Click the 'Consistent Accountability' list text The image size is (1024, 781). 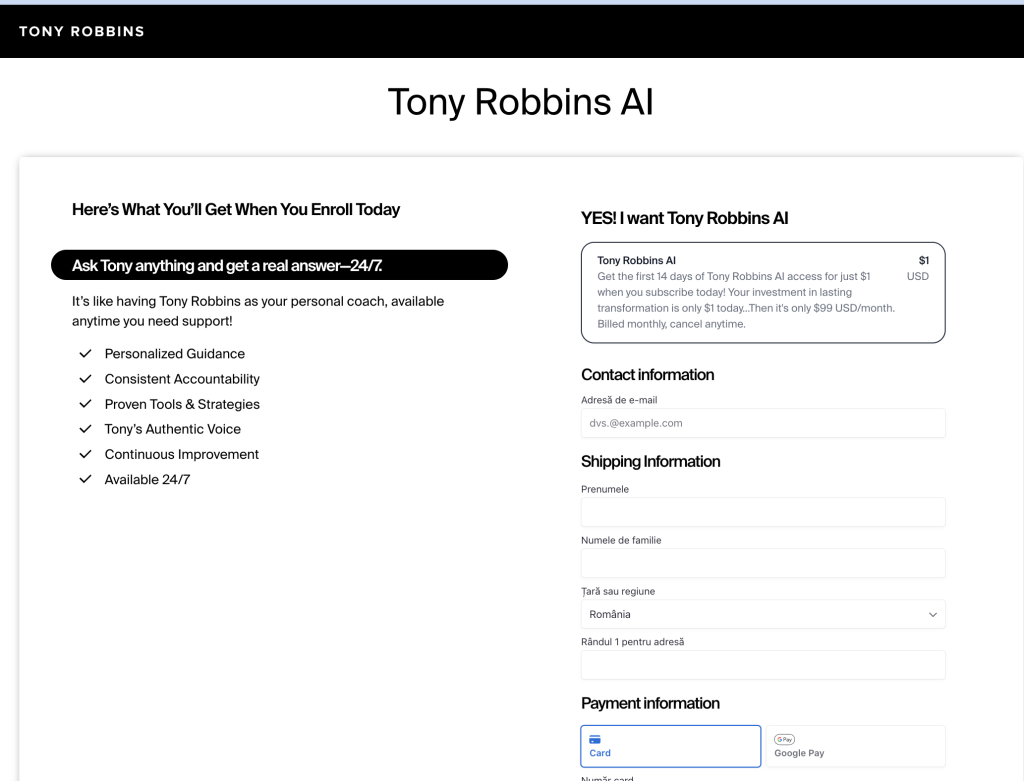182,379
